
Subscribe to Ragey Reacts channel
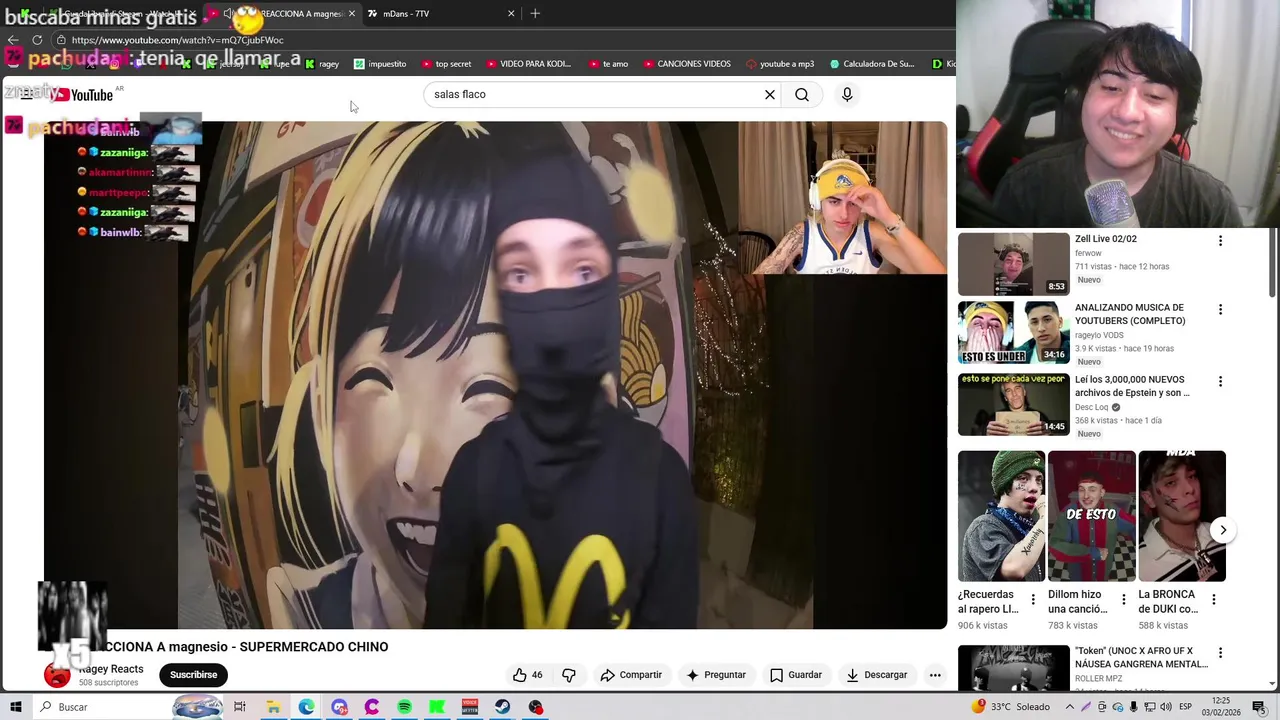pyautogui.click(x=193, y=675)
